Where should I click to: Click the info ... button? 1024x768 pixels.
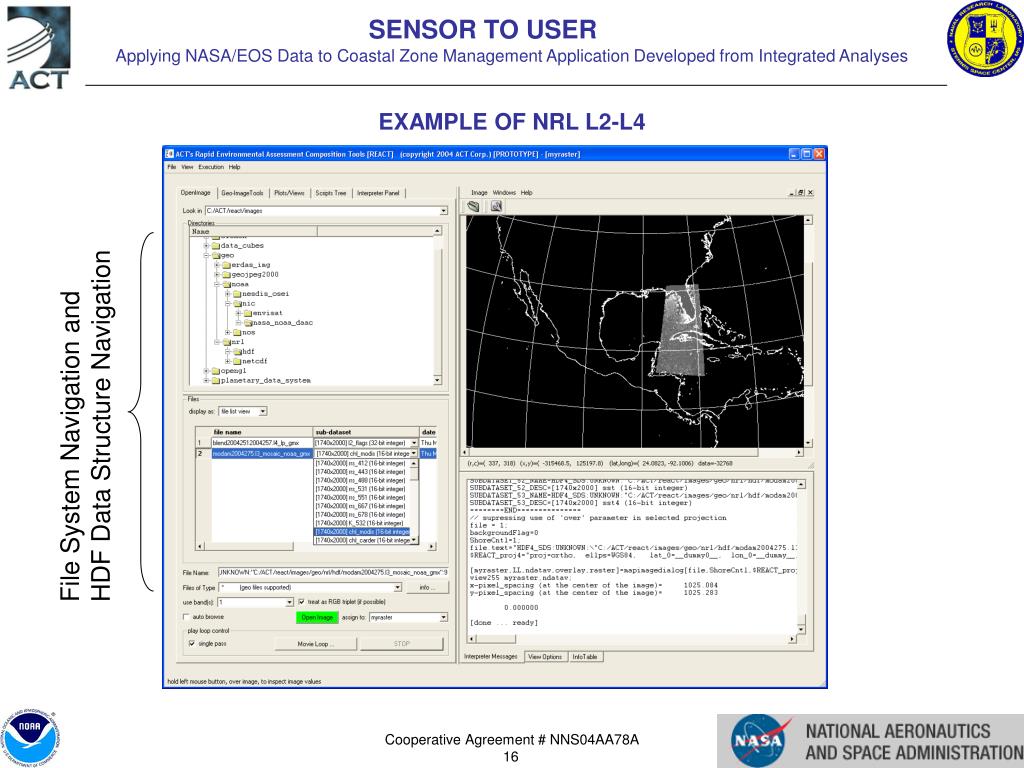428,588
